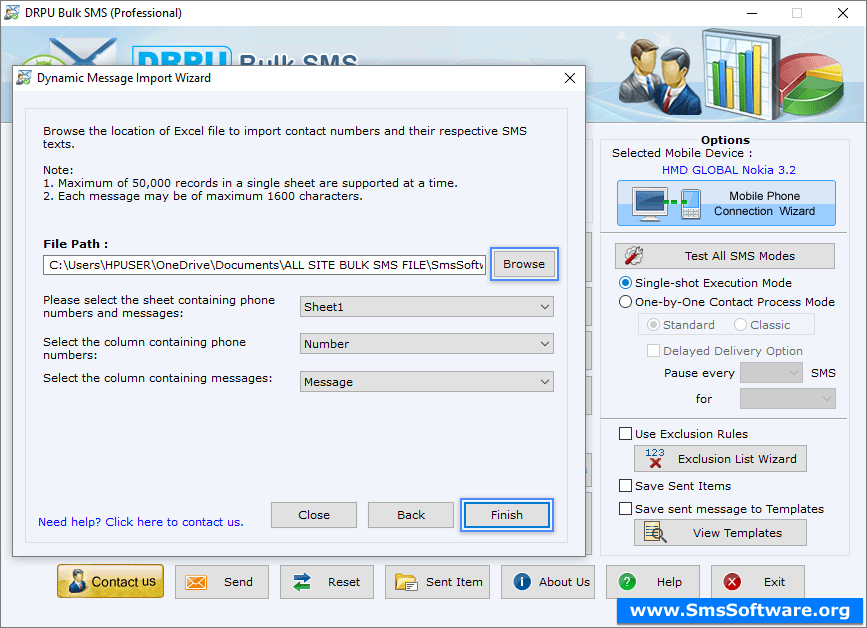Click the green Help question mark icon
The height and width of the screenshot is (628, 867).
tap(627, 582)
